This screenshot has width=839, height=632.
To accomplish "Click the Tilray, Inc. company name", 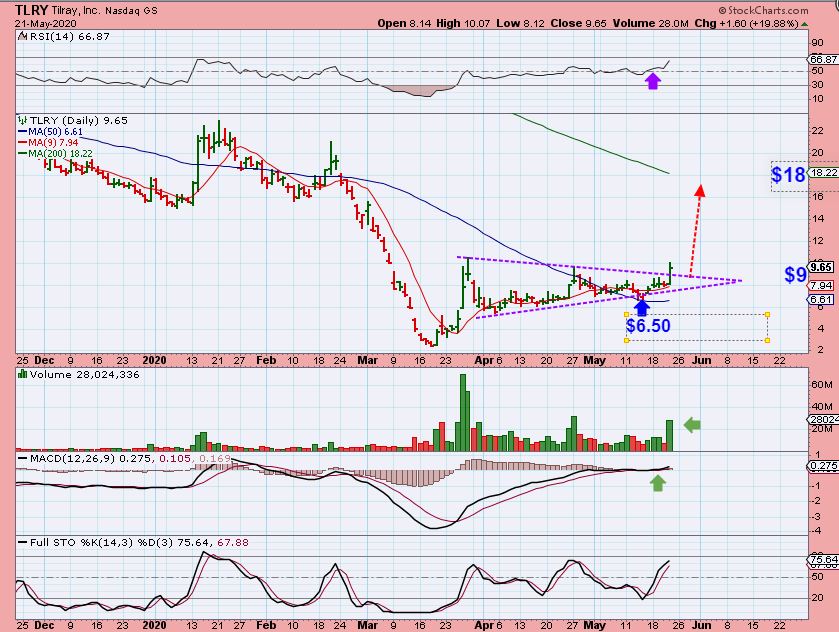I will [x=77, y=11].
